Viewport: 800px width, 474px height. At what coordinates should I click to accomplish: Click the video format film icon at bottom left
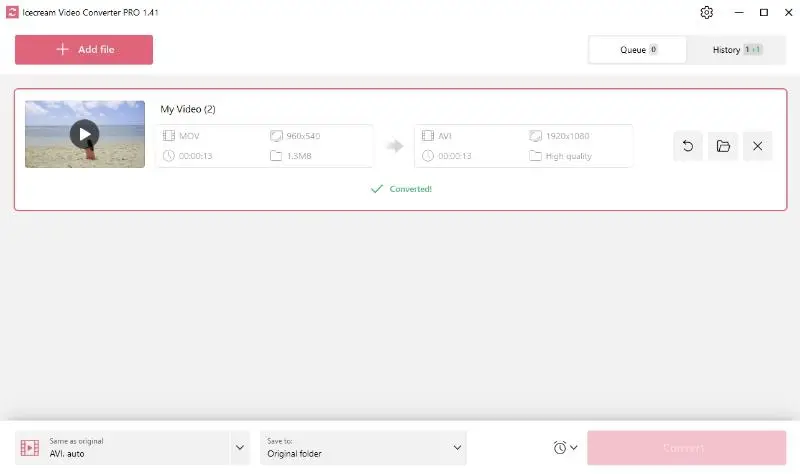(30, 447)
